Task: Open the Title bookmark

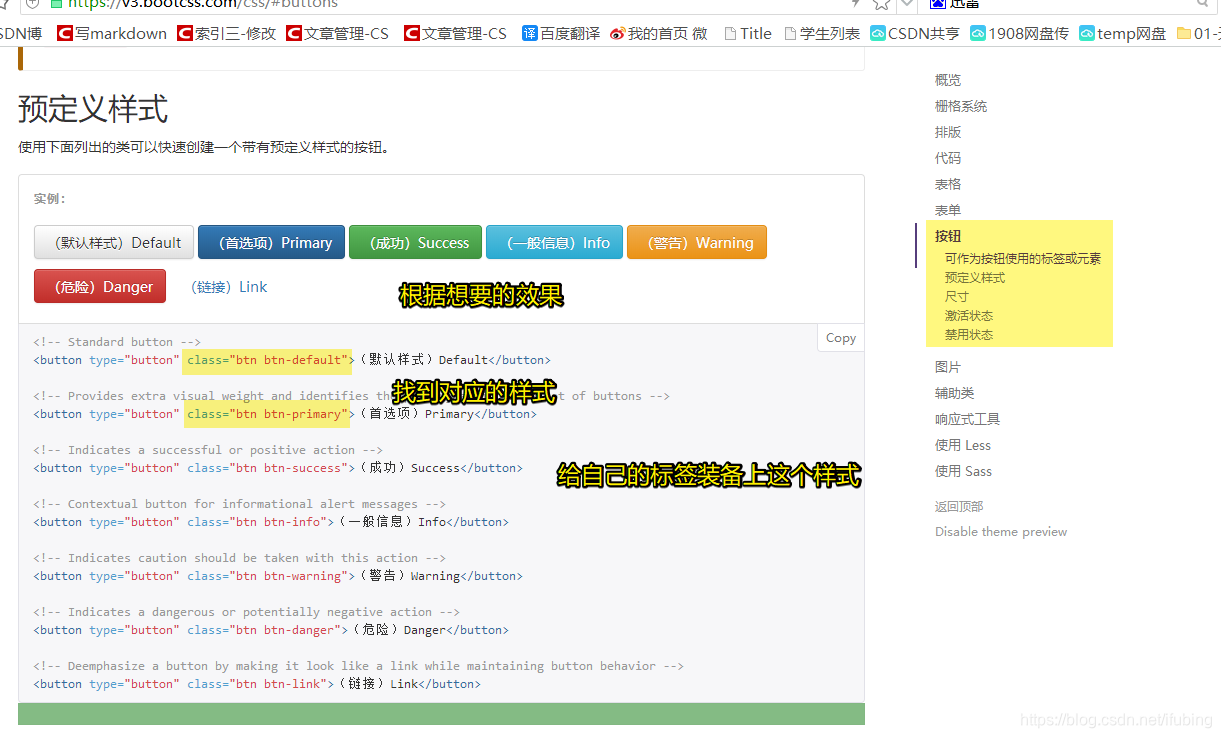Action: click(747, 33)
